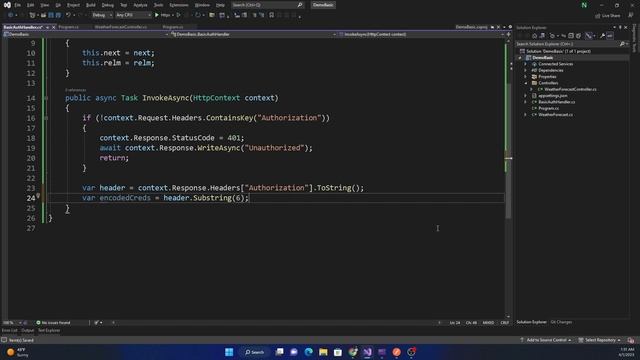The height and width of the screenshot is (360, 640).
Task: Open File Explorer from the taskbar
Action: [x=323, y=352]
